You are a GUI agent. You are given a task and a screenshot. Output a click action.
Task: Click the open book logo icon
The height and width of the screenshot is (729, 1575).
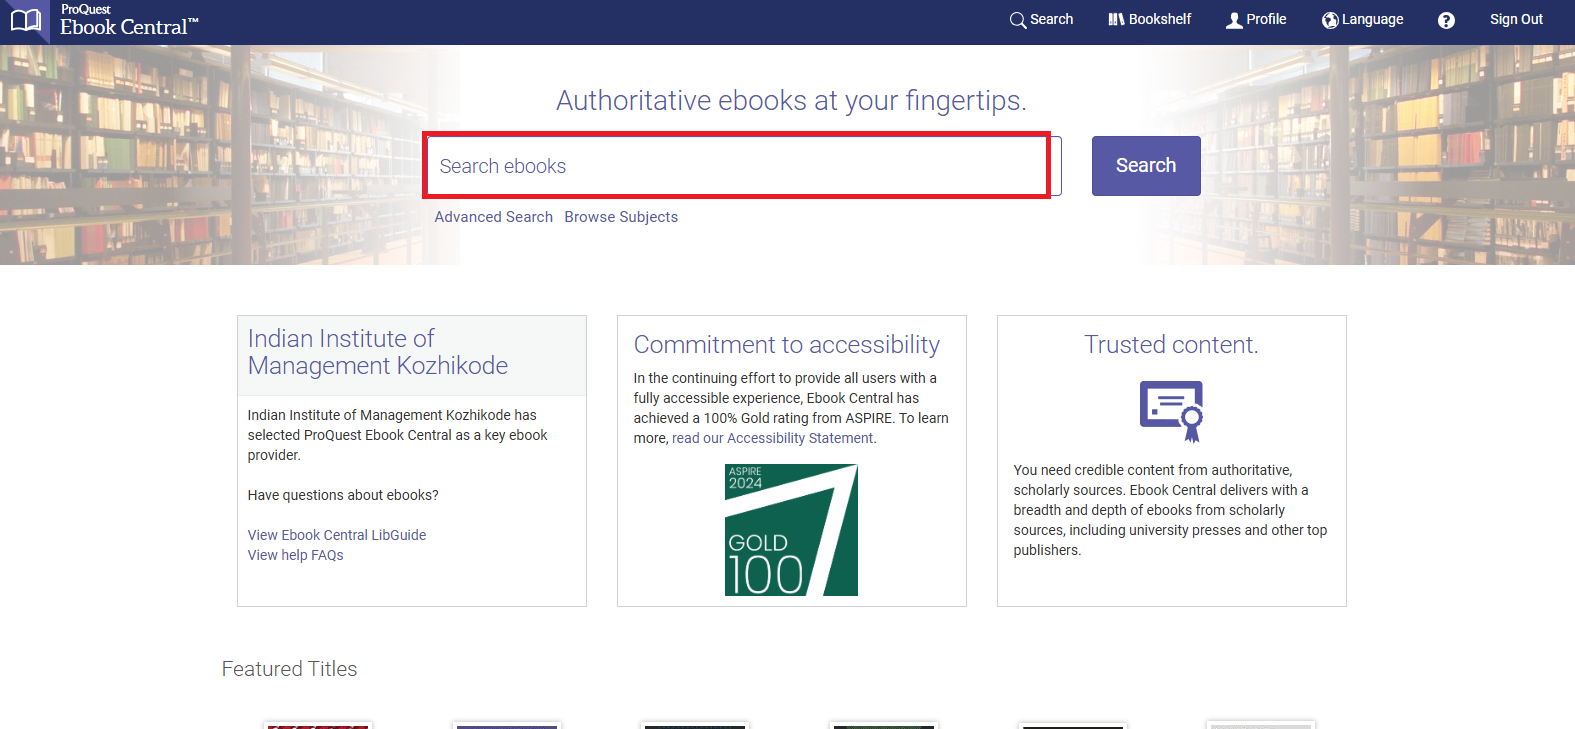[x=25, y=21]
